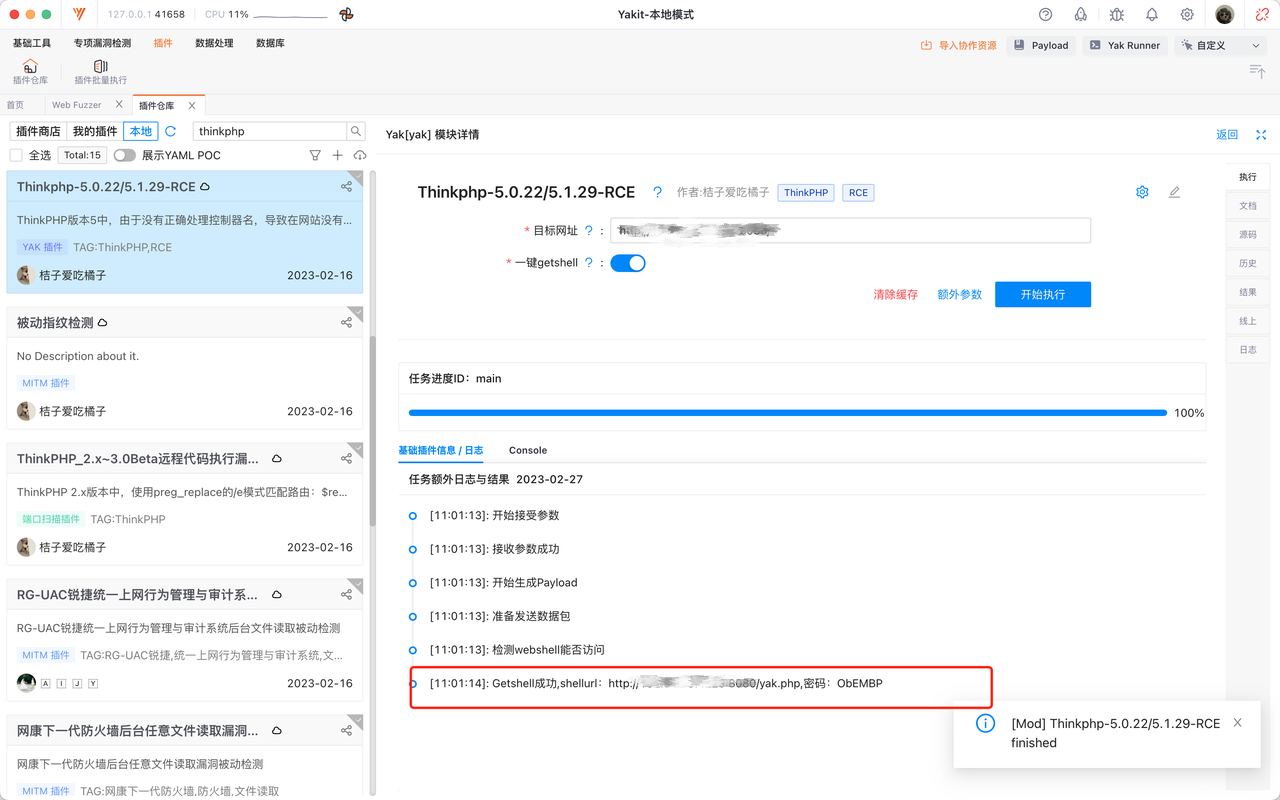Open the Payload button

1040,45
